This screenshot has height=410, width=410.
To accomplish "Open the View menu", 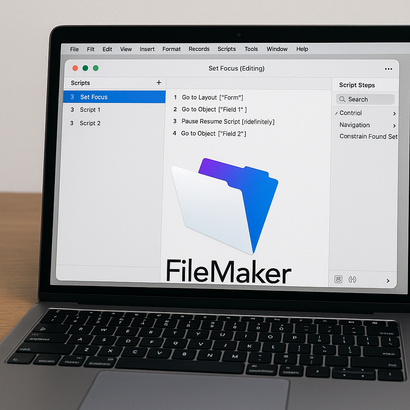I will 126,49.
